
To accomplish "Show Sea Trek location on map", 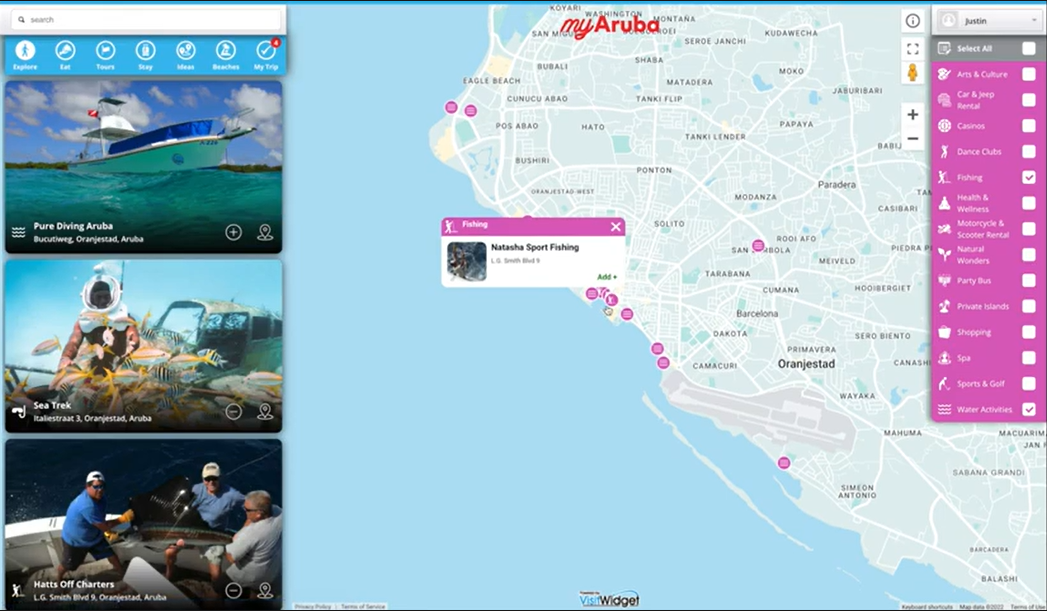I will (x=265, y=411).
